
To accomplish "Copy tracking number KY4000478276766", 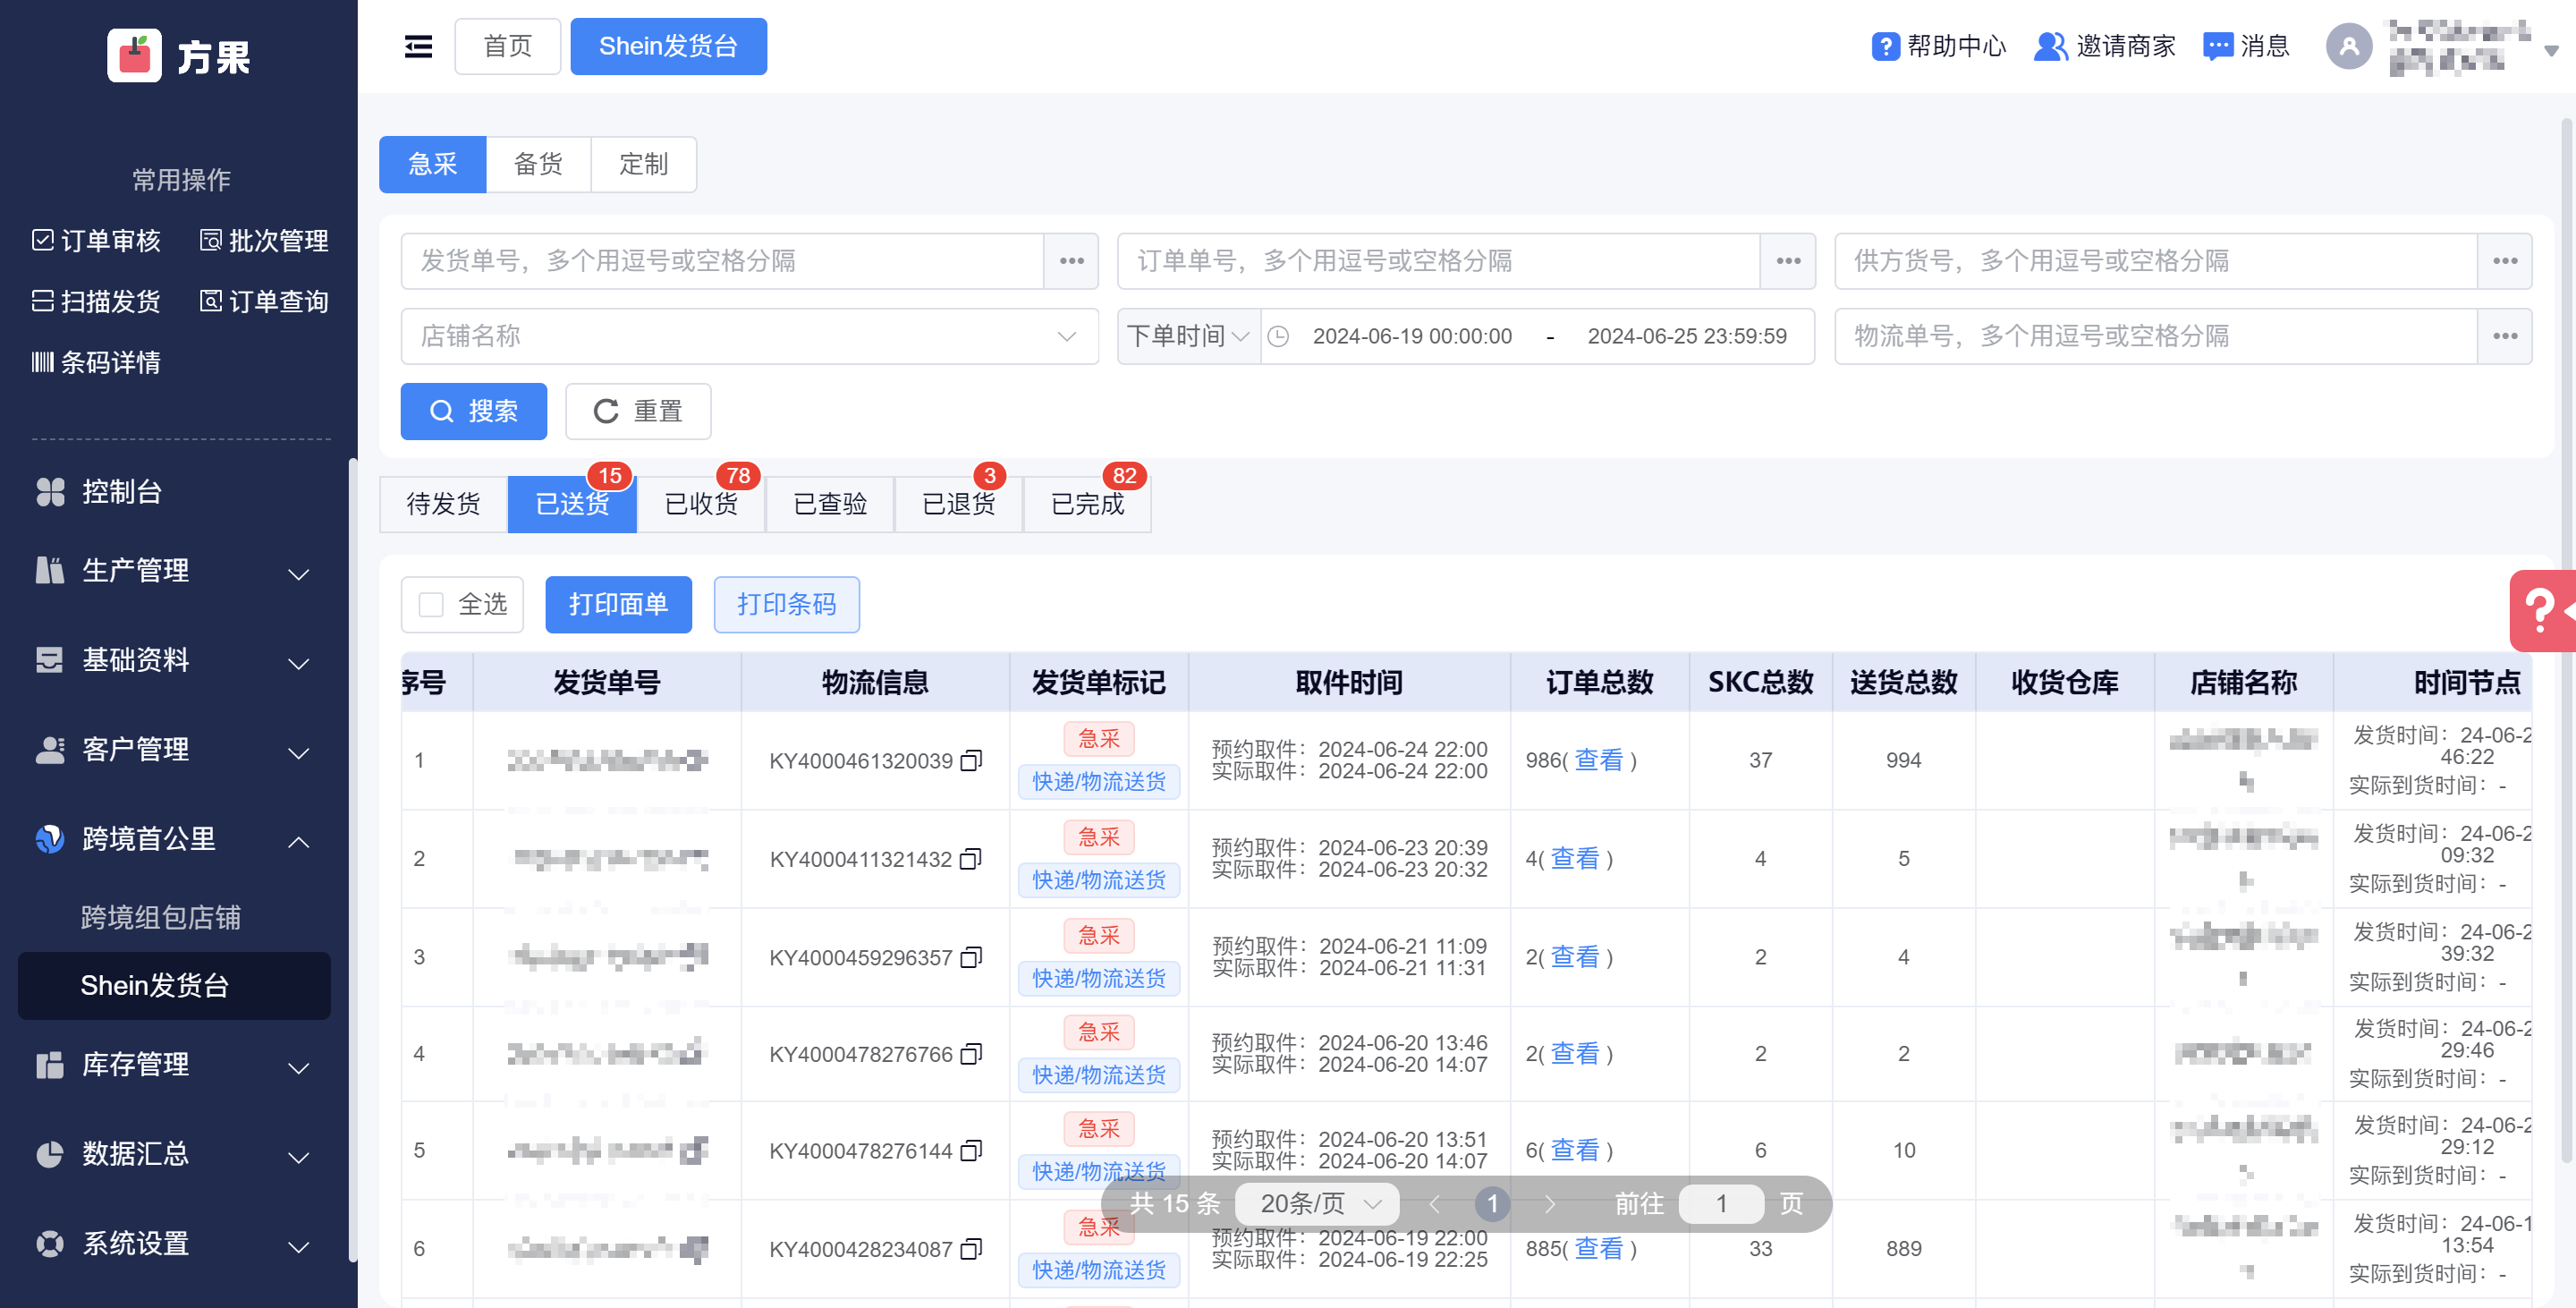I will (971, 1054).
